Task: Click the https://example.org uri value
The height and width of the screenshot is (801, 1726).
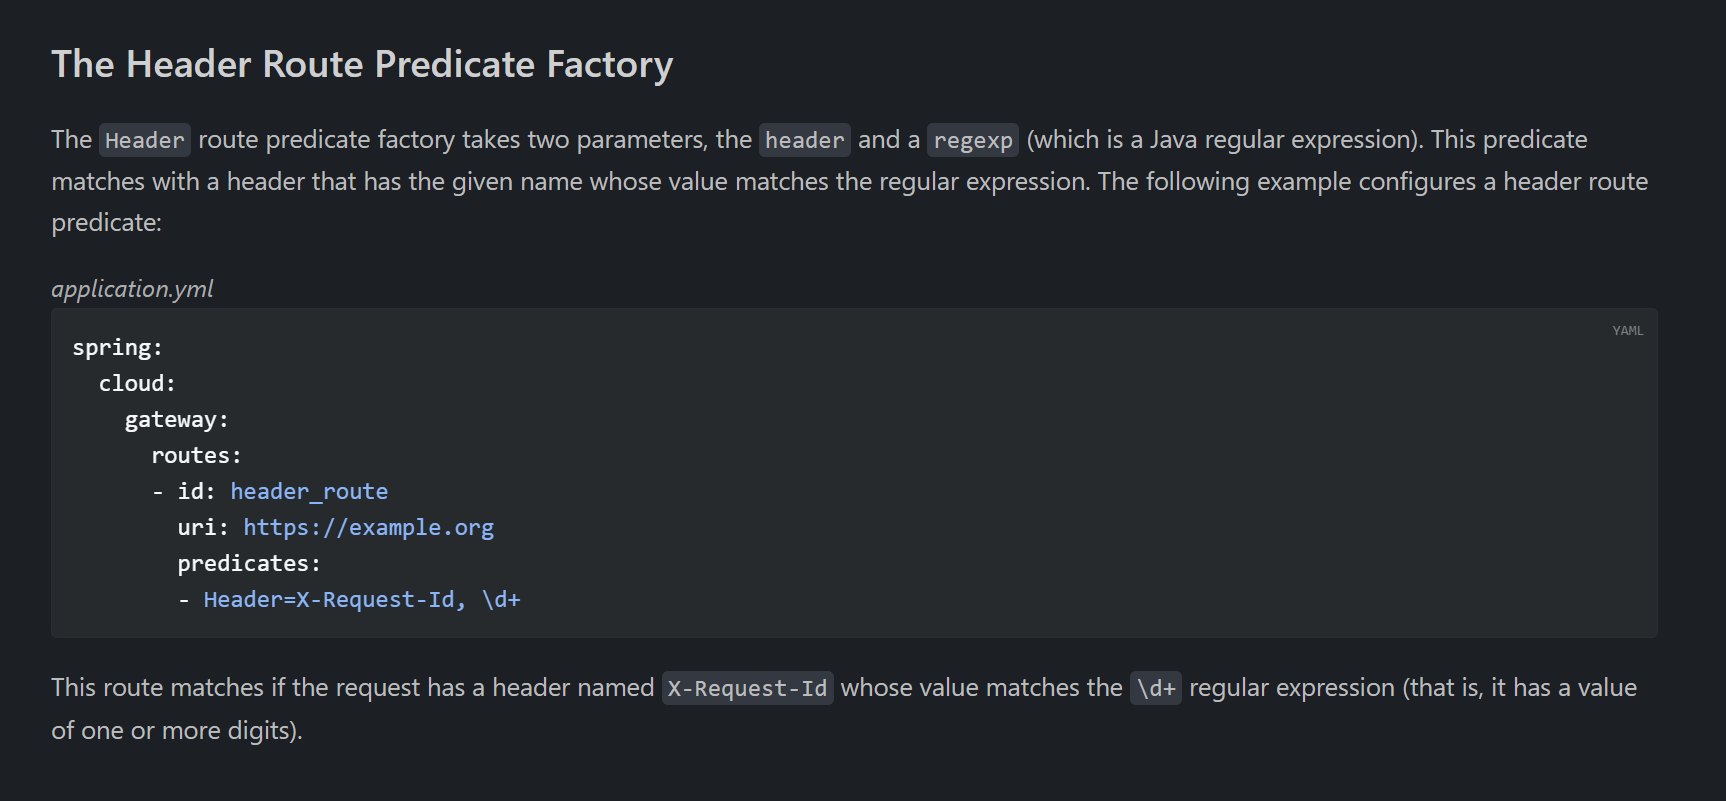Action: pyautogui.click(x=369, y=528)
